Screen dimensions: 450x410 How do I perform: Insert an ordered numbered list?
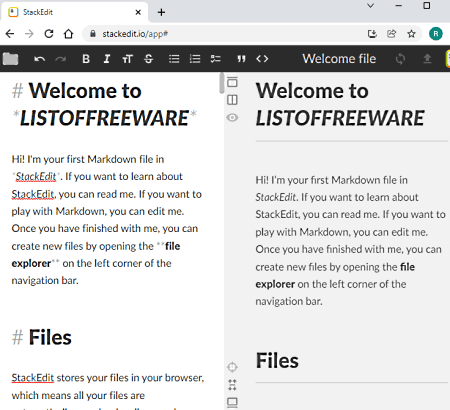pyautogui.click(x=195, y=59)
